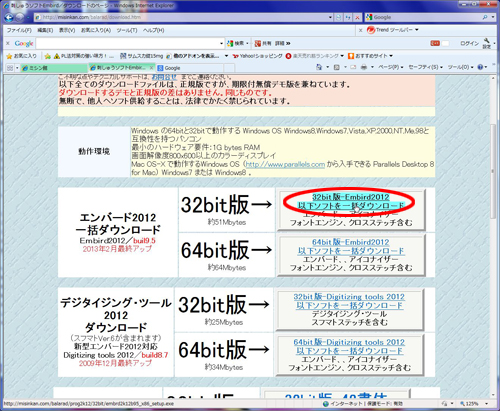
Task: Open the 編集(E) menu
Action: [x=45, y=30]
